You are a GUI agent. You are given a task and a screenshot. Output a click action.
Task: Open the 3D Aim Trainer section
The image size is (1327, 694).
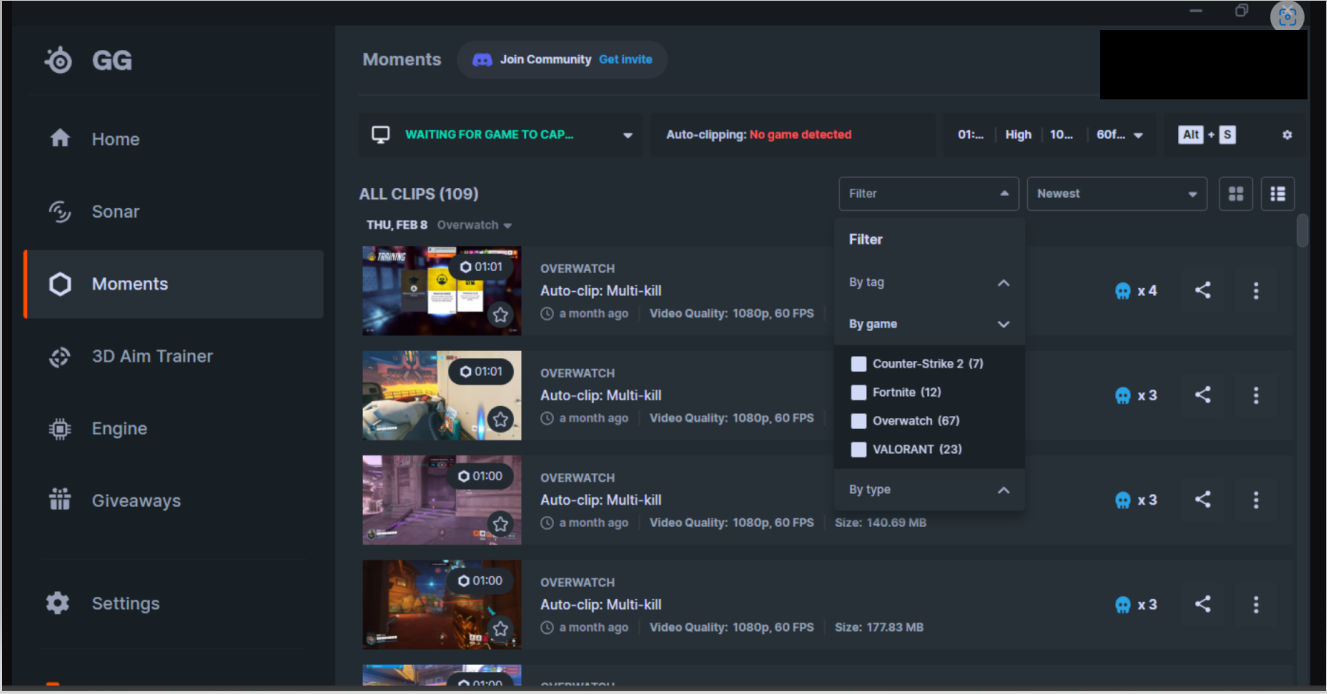[151, 356]
